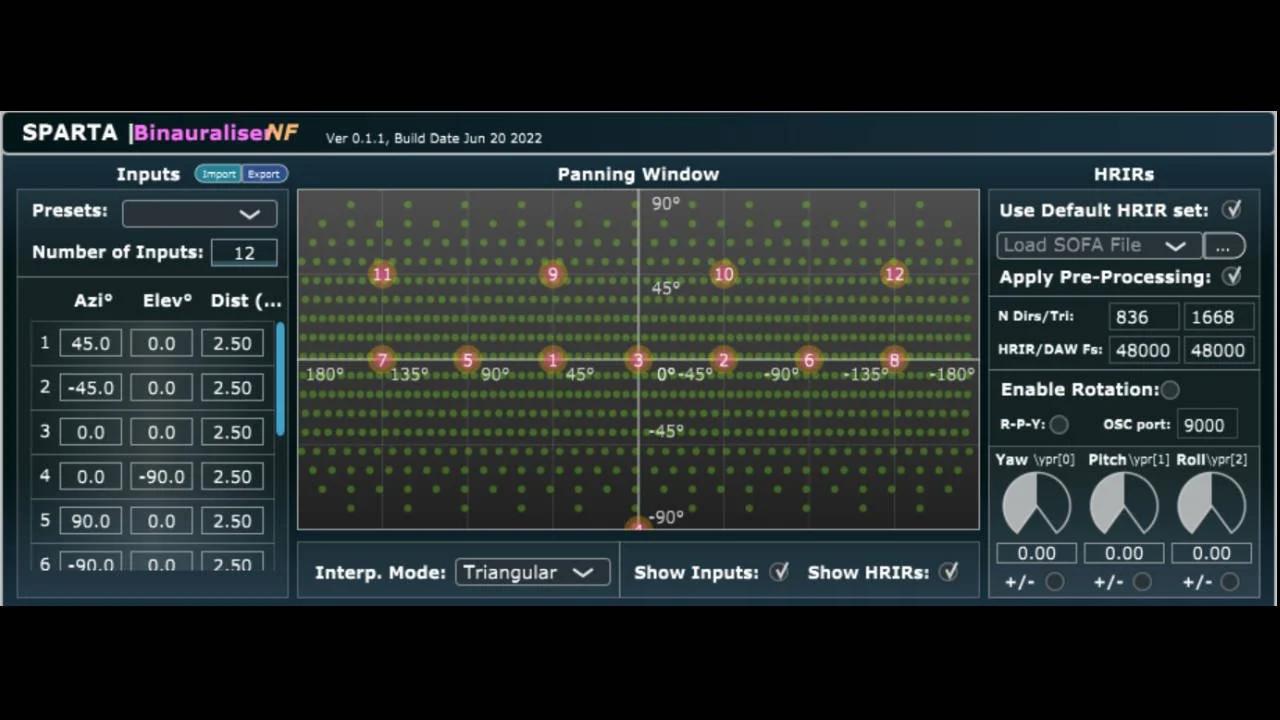The width and height of the screenshot is (1280, 720).
Task: Toggle the Roll +/- flip option
Action: 1230,582
